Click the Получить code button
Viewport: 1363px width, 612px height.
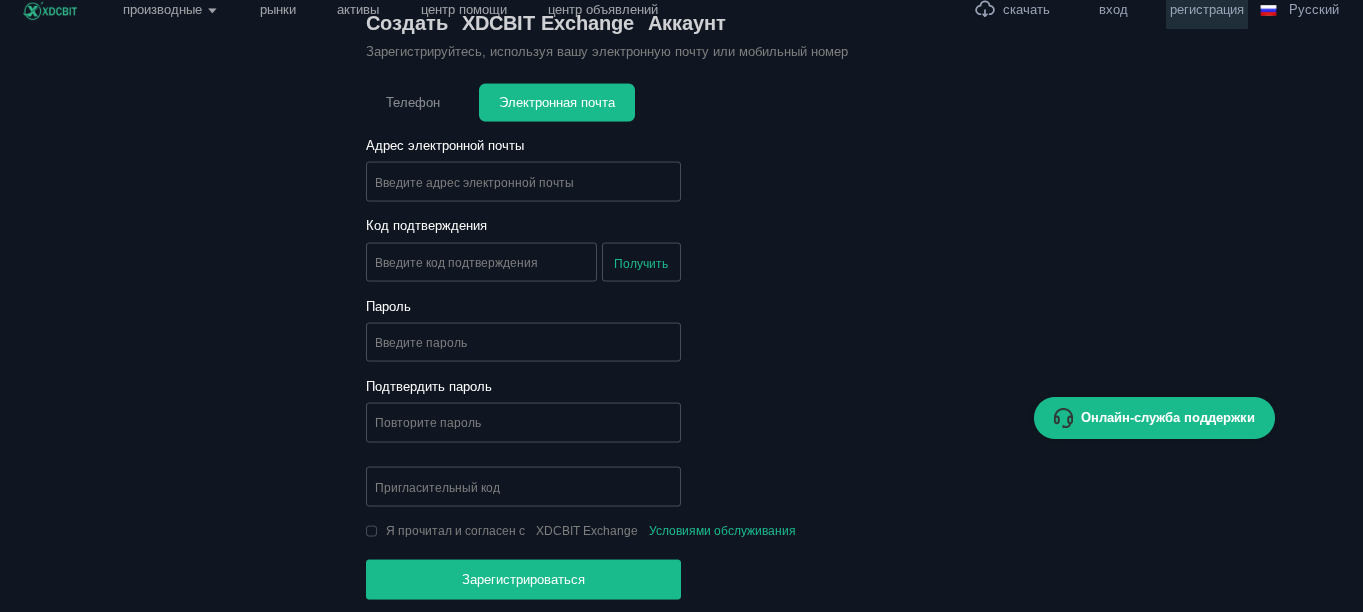[x=641, y=263]
